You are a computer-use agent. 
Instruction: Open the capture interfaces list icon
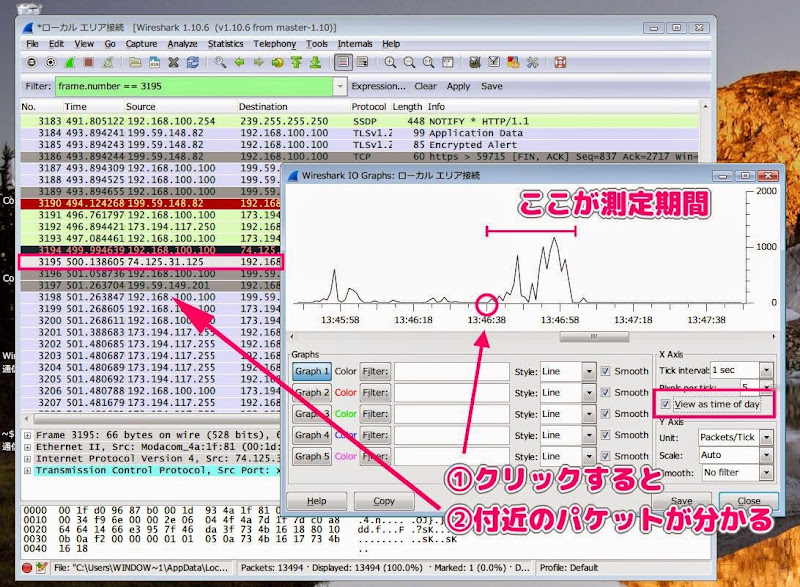(x=32, y=63)
